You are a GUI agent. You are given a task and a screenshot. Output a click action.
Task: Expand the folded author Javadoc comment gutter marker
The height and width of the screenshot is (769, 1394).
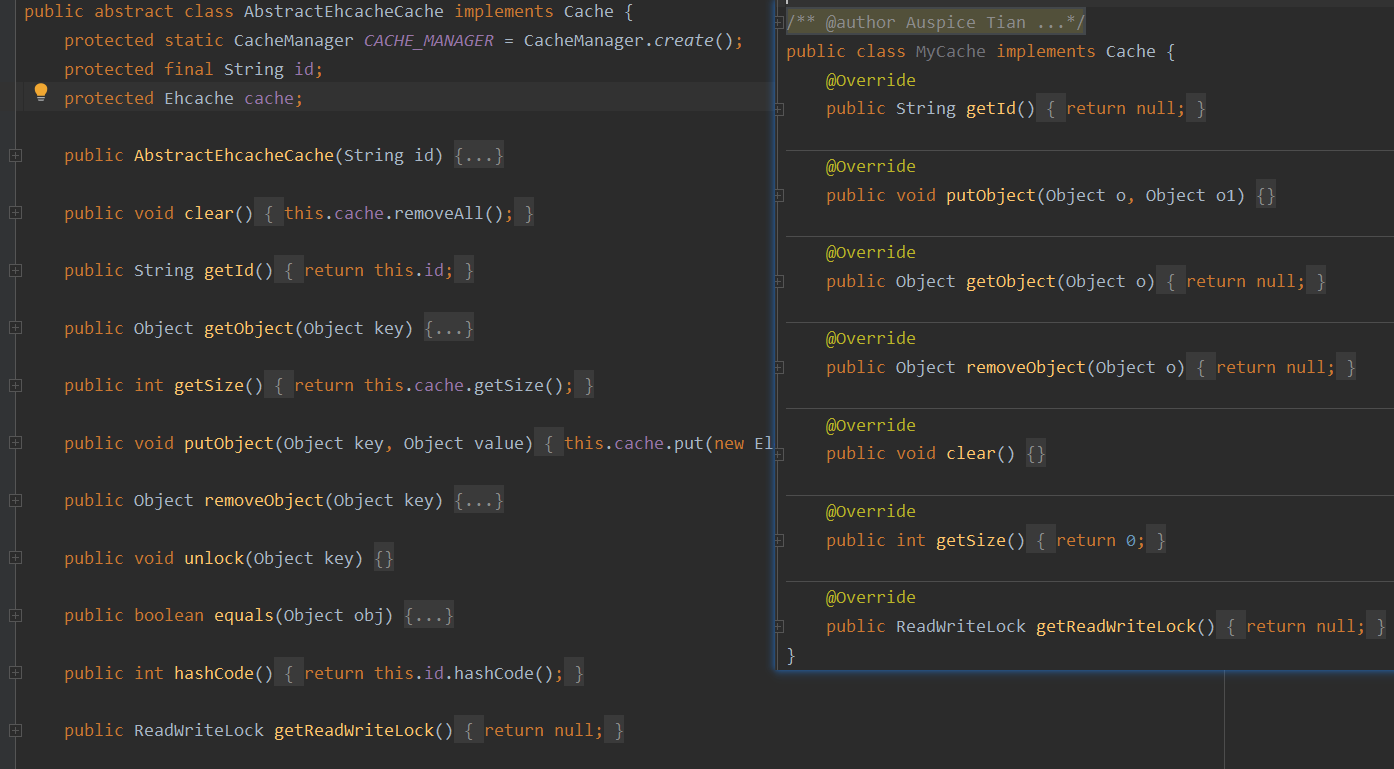[x=780, y=23]
